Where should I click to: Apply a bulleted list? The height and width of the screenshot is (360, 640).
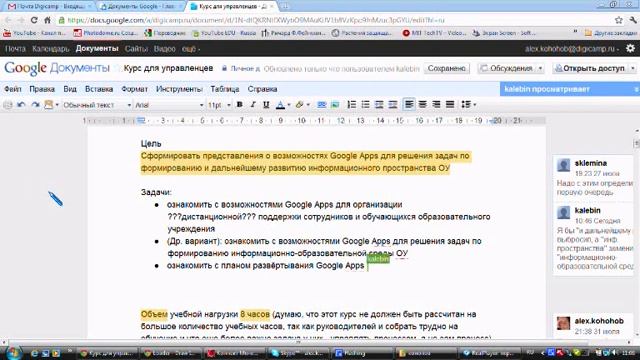tap(365, 105)
